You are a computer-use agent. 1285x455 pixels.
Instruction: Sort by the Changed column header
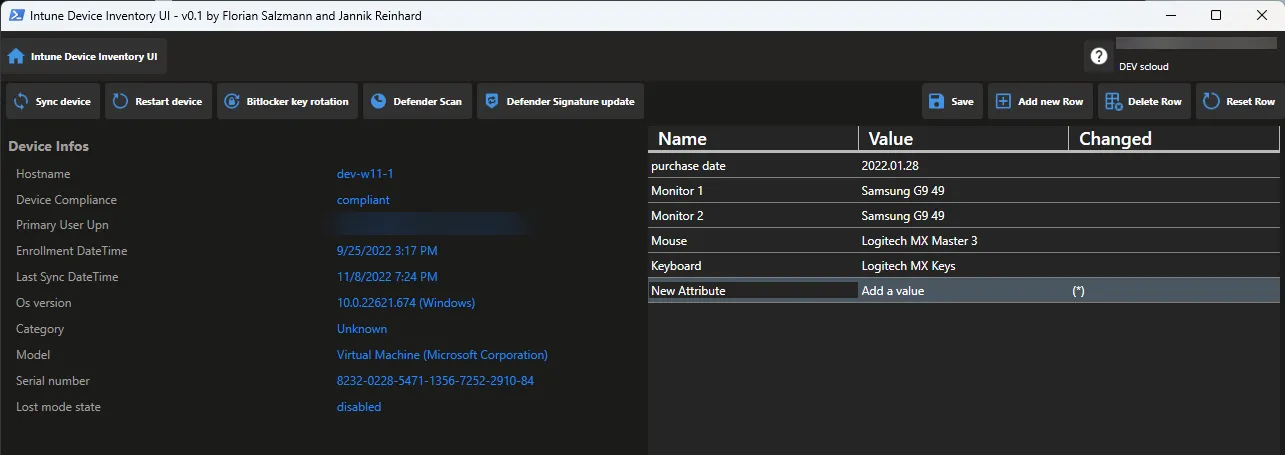click(x=1174, y=139)
